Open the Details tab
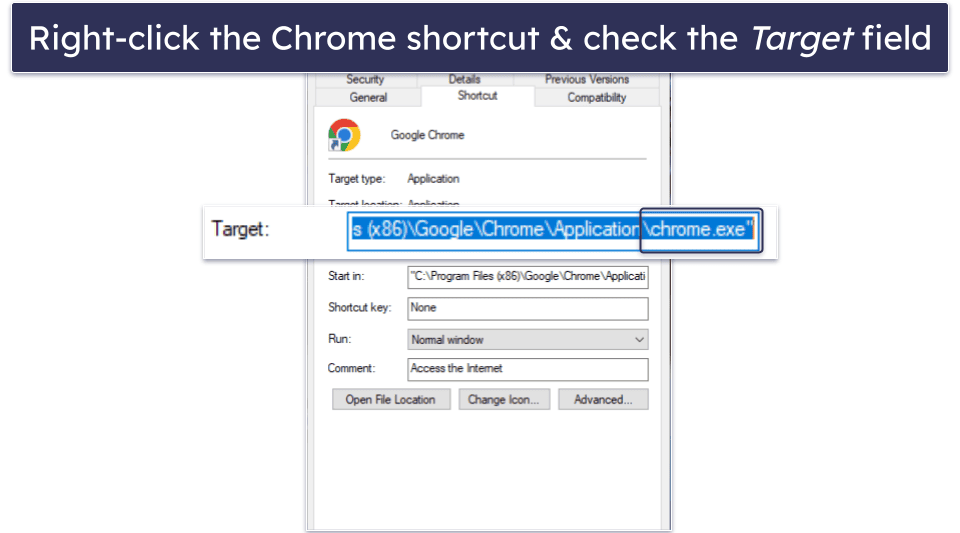 point(465,80)
